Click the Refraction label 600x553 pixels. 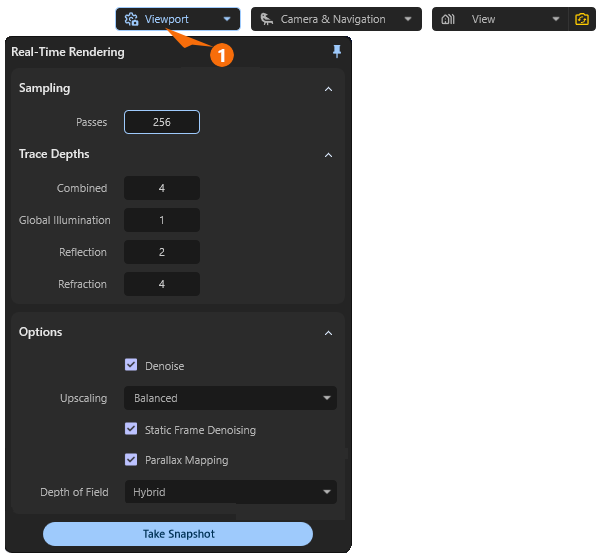(x=82, y=284)
